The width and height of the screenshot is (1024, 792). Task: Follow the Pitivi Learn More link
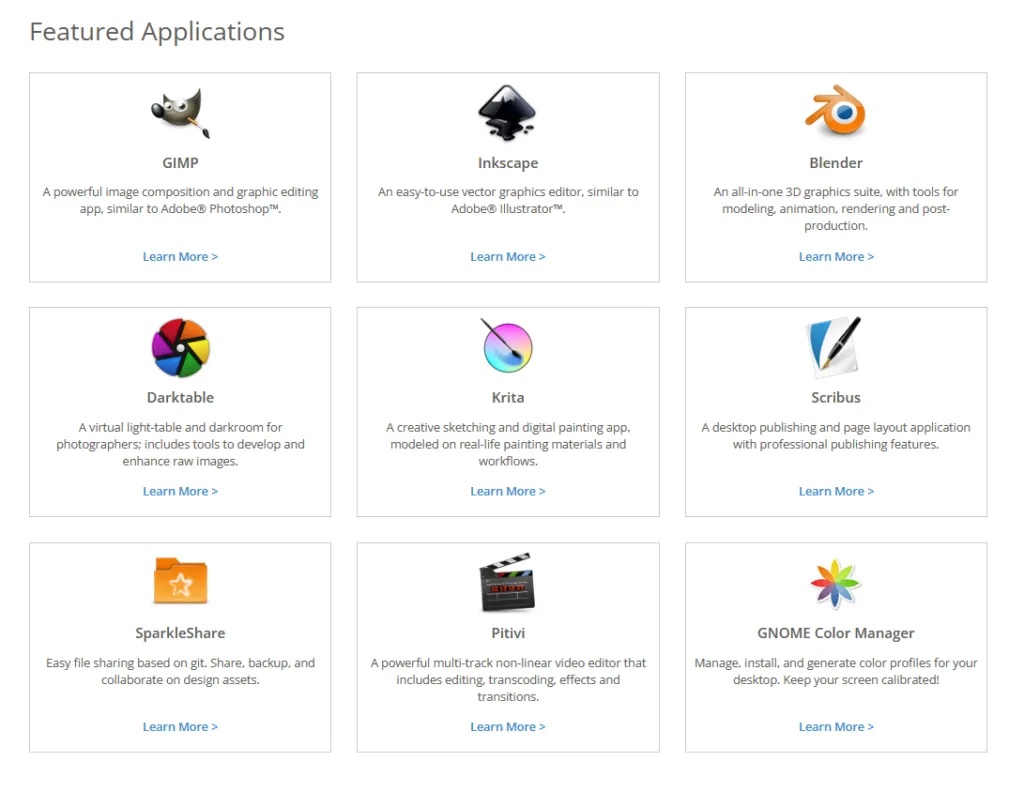point(507,727)
